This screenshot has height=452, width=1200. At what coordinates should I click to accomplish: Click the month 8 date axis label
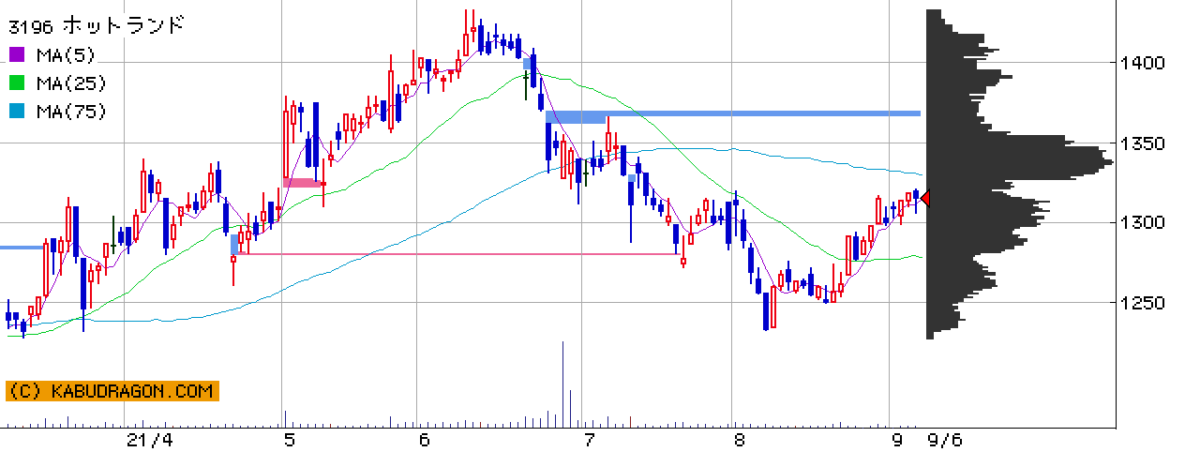[x=738, y=439]
